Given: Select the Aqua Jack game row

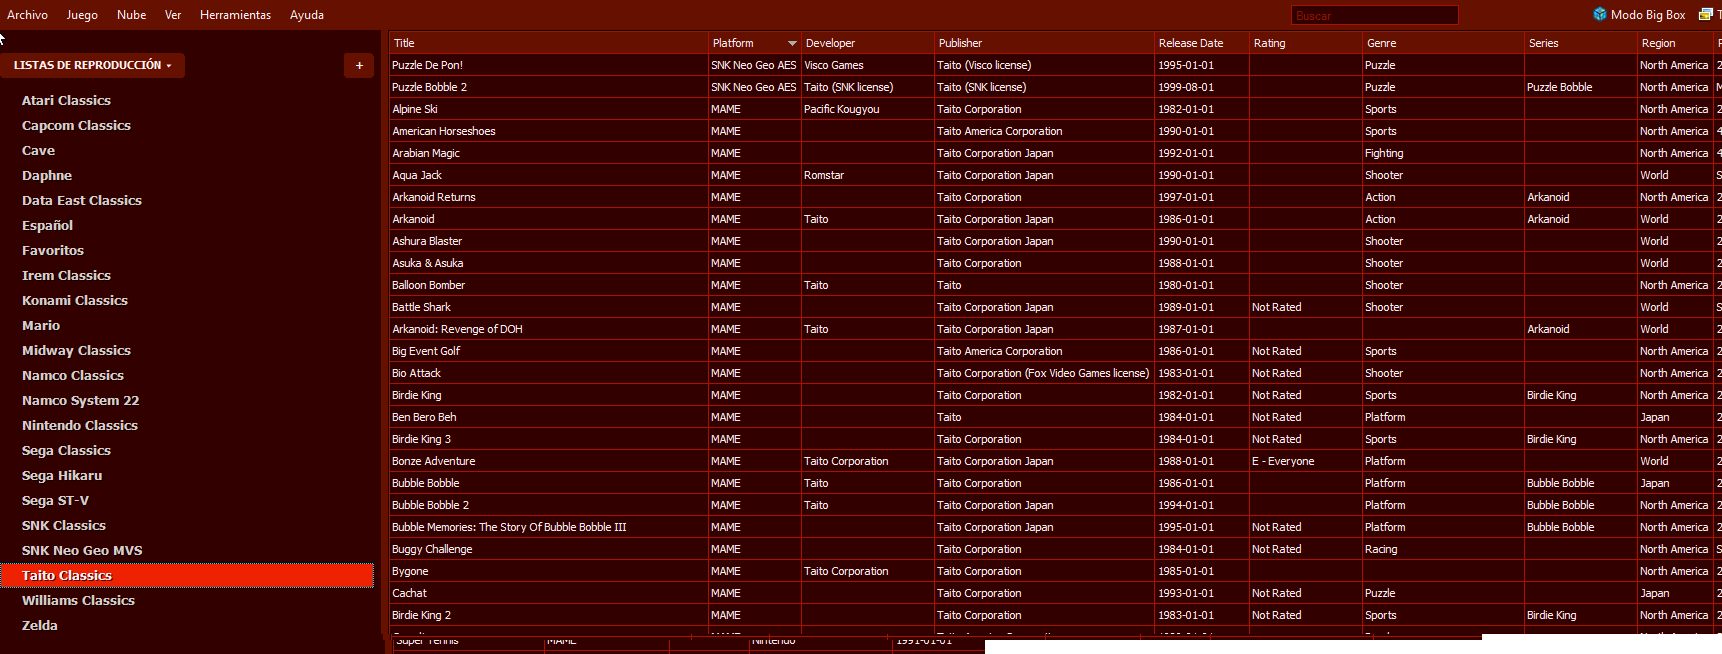Looking at the screenshot, I should pyautogui.click(x=1055, y=175).
